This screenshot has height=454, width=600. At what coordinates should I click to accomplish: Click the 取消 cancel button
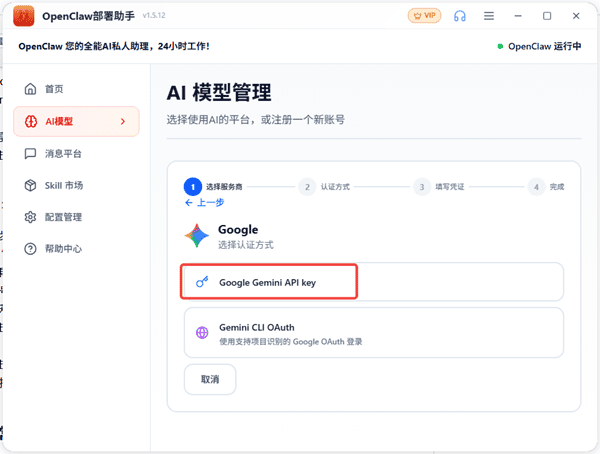[210, 379]
